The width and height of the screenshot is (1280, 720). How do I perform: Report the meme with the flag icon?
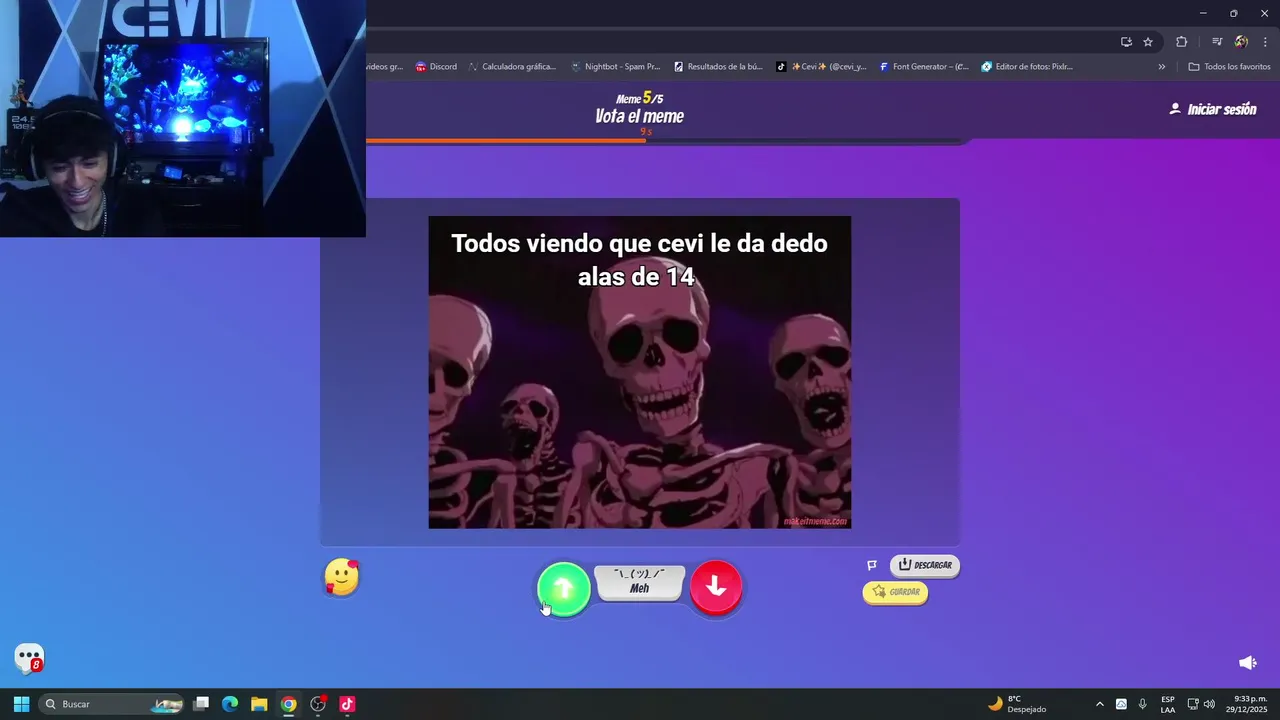(x=872, y=565)
